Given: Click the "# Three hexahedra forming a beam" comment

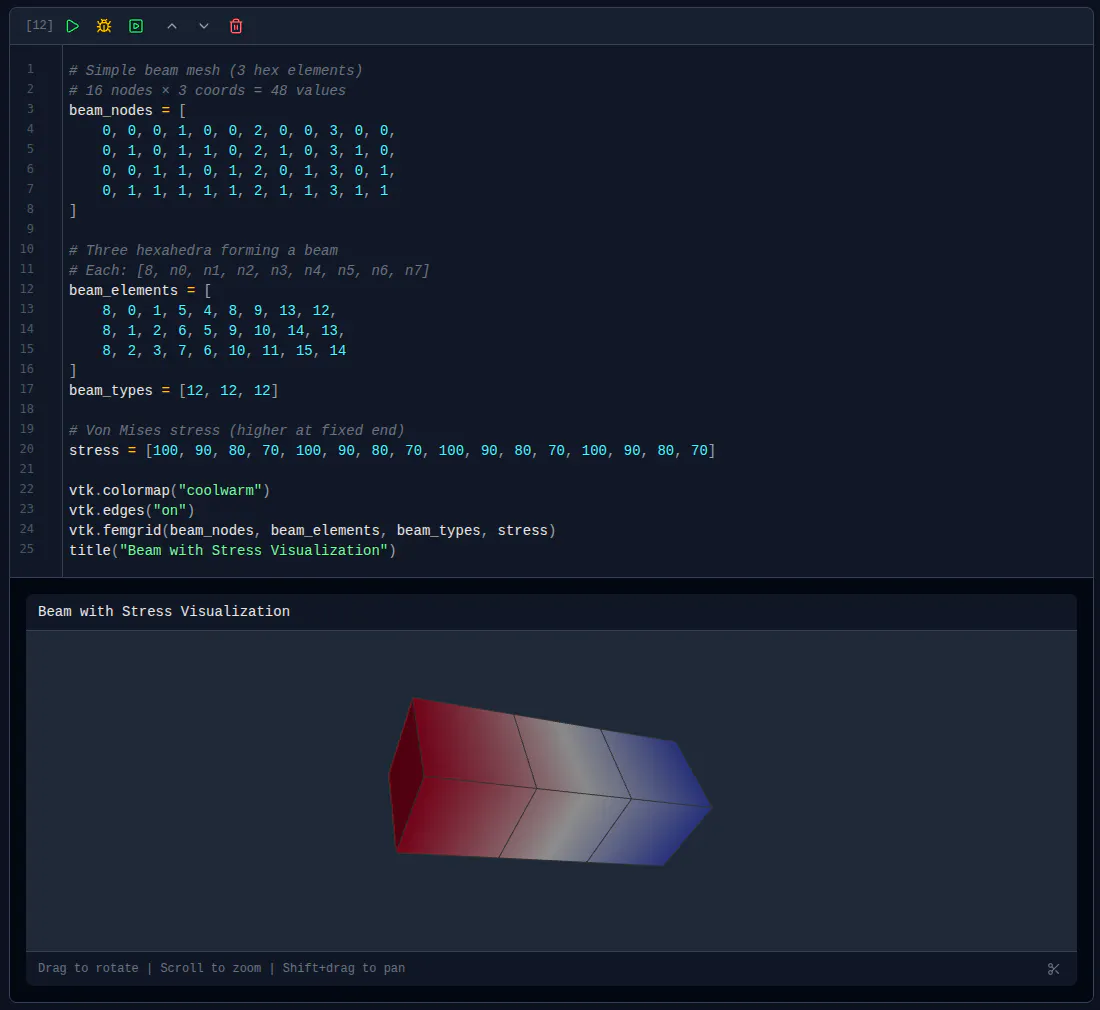Looking at the screenshot, I should [x=203, y=250].
